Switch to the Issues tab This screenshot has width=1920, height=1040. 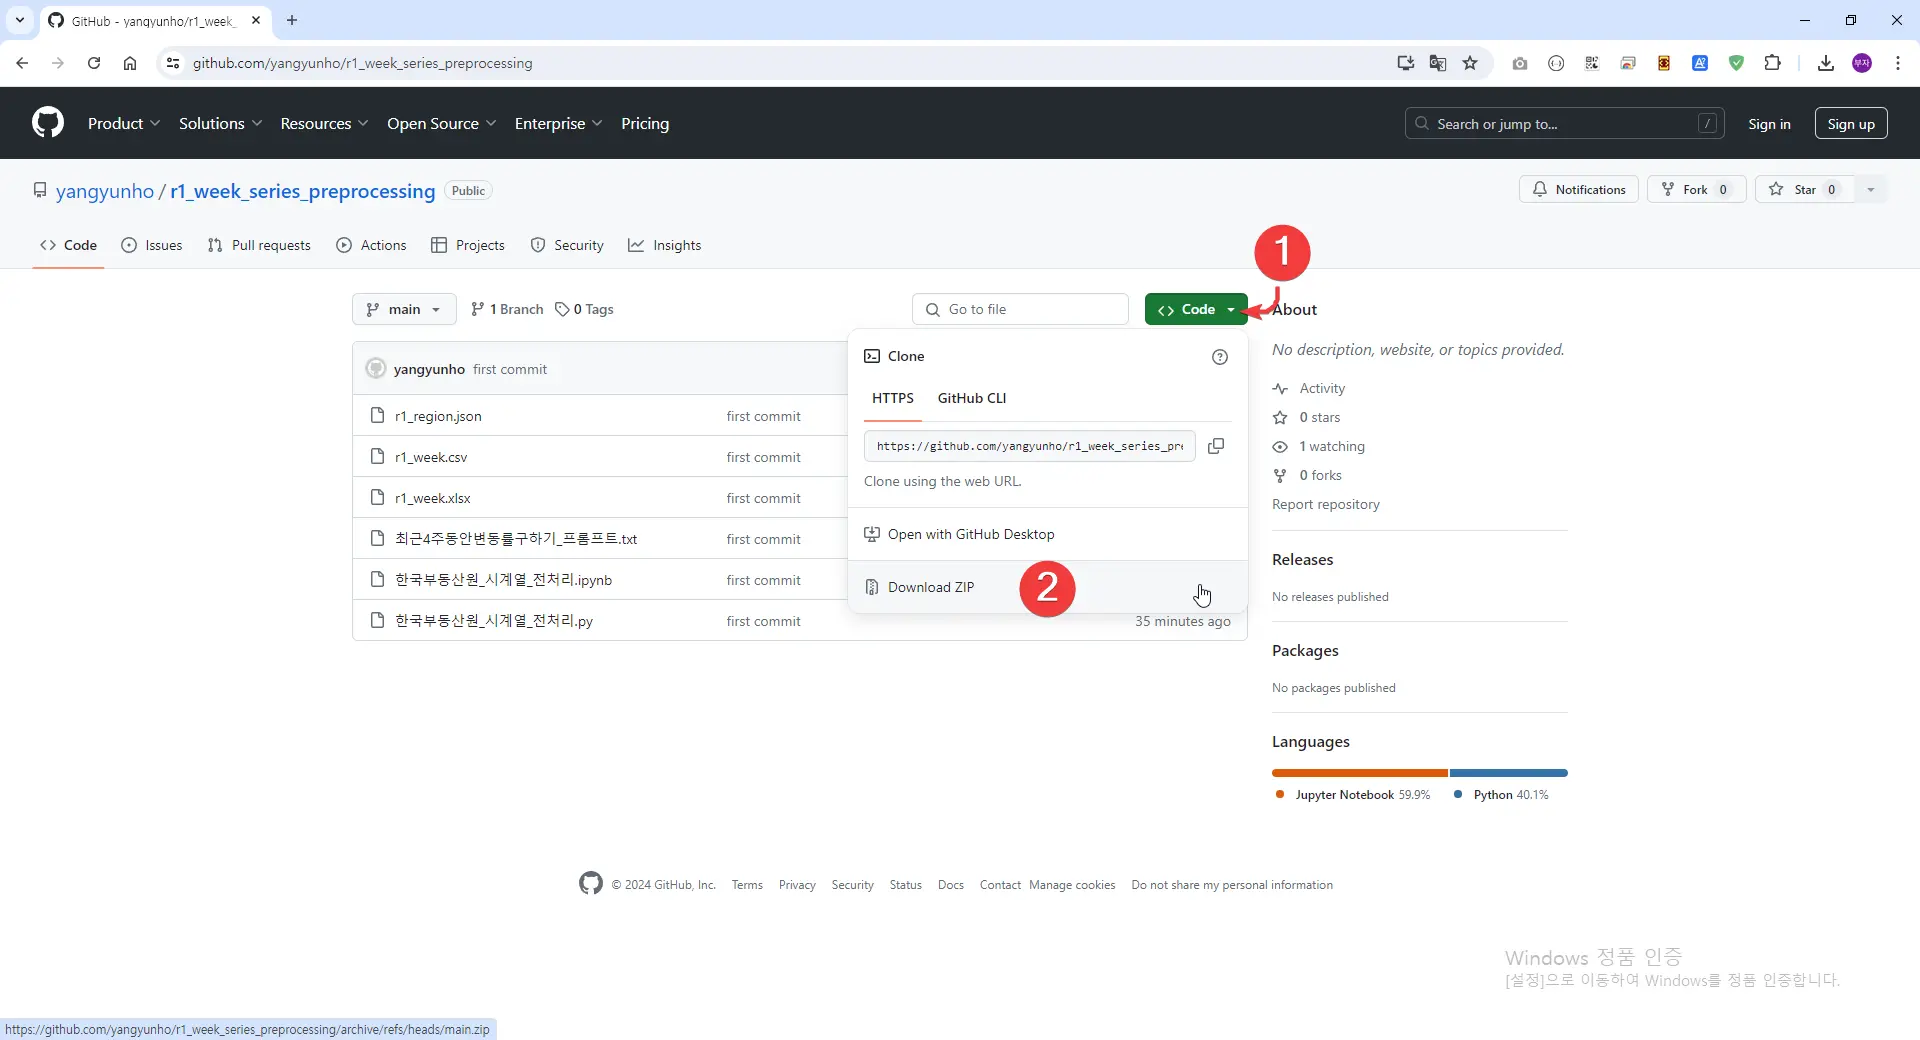[152, 245]
